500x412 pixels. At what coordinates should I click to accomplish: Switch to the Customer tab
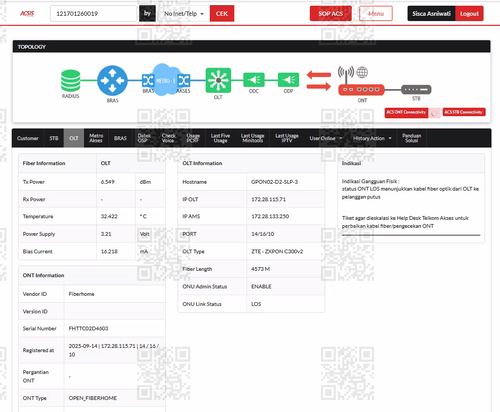pos(28,138)
